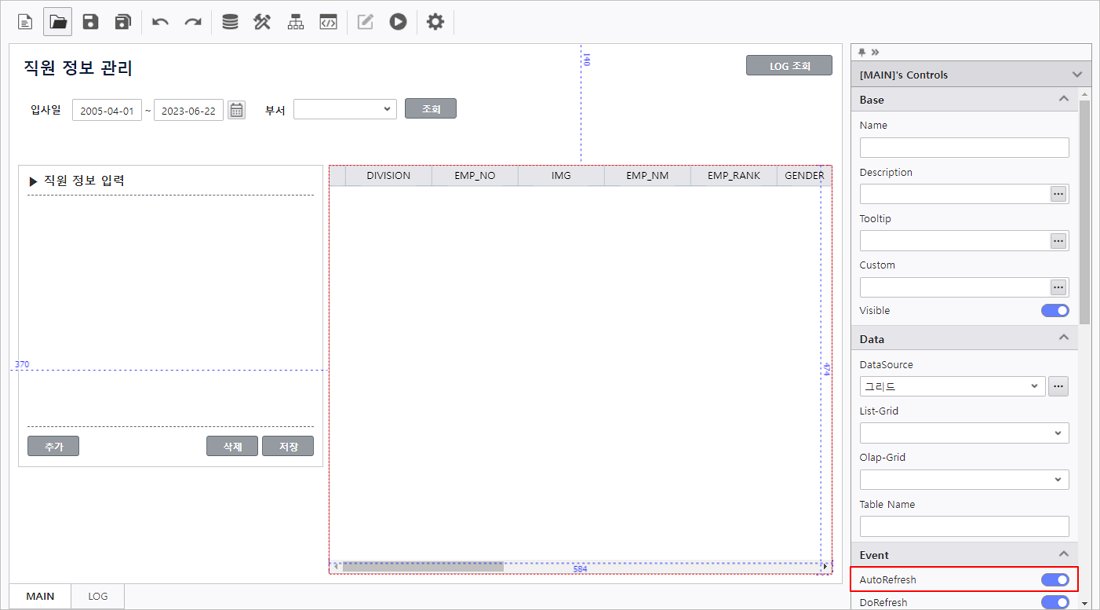This screenshot has width=1100, height=610.
Task: Click the New document icon in toolbar
Action: [25, 22]
